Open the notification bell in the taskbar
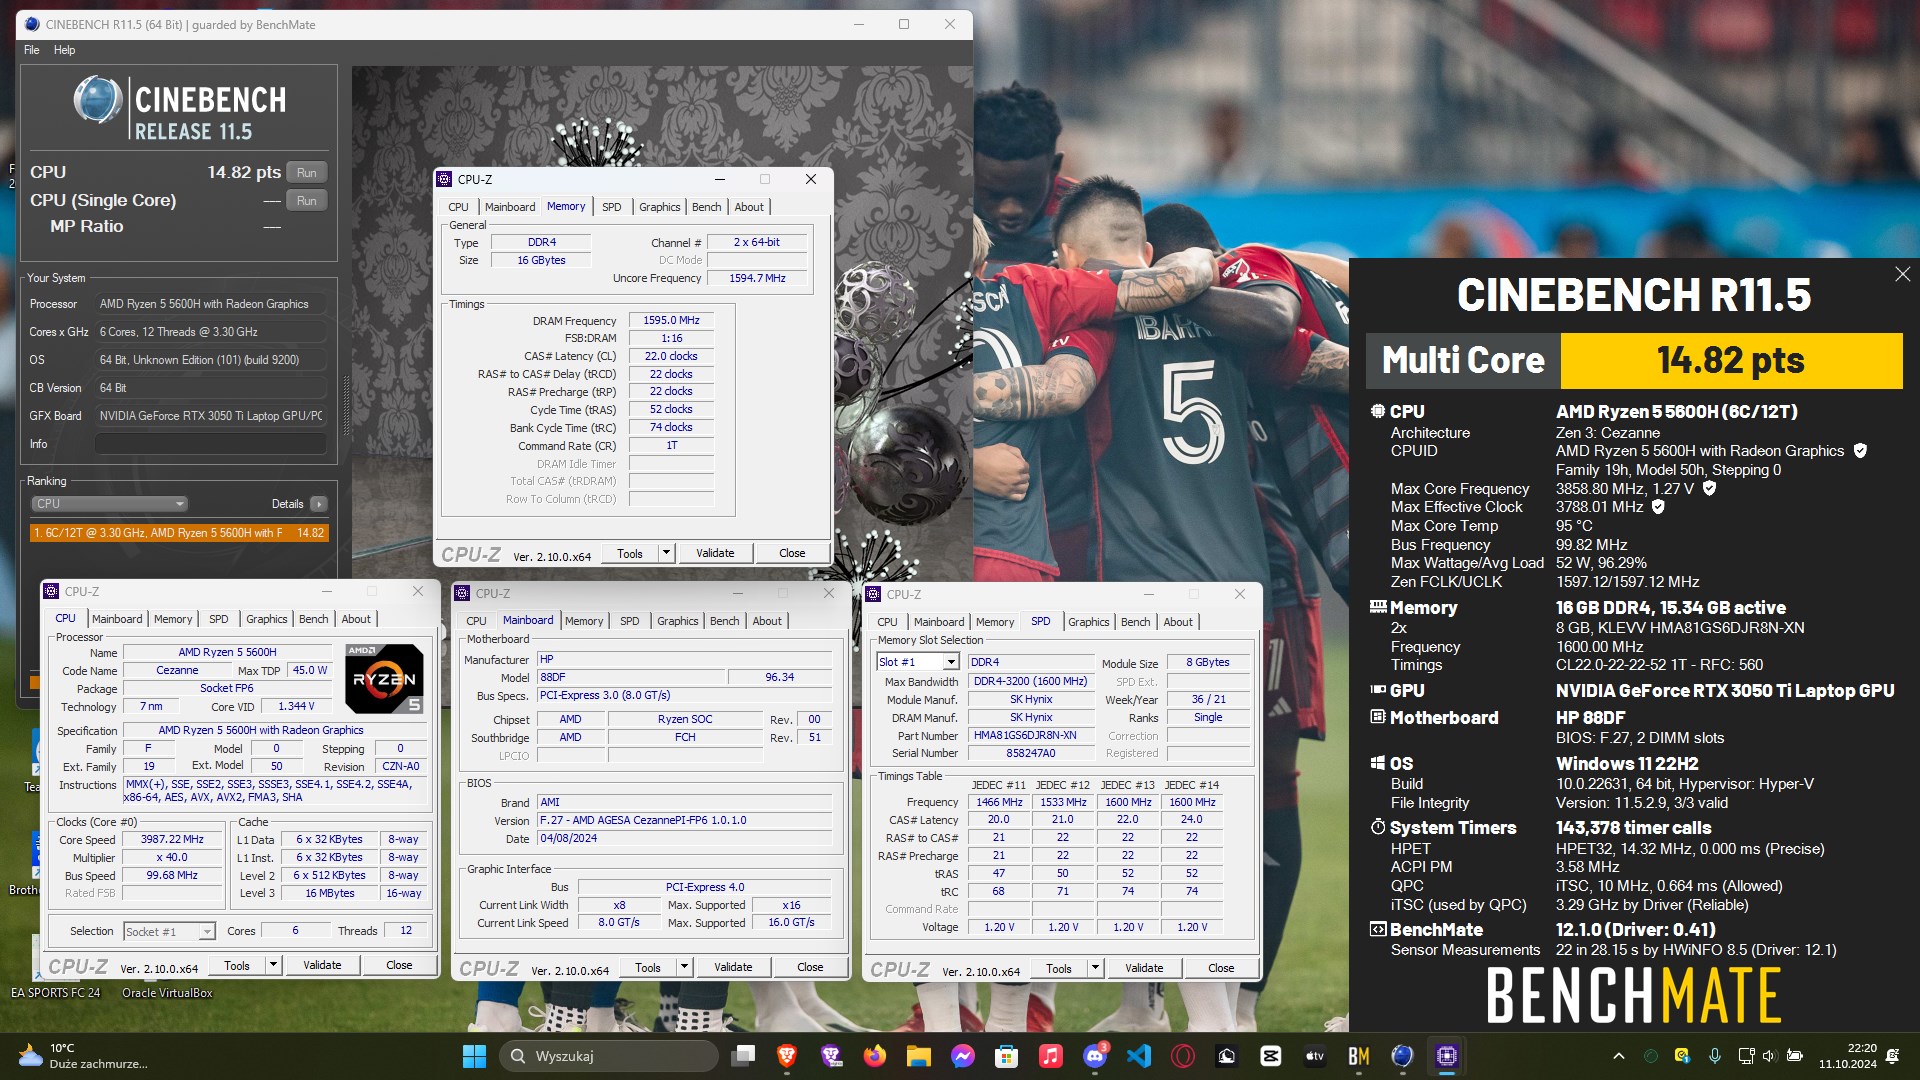 tap(1892, 1056)
